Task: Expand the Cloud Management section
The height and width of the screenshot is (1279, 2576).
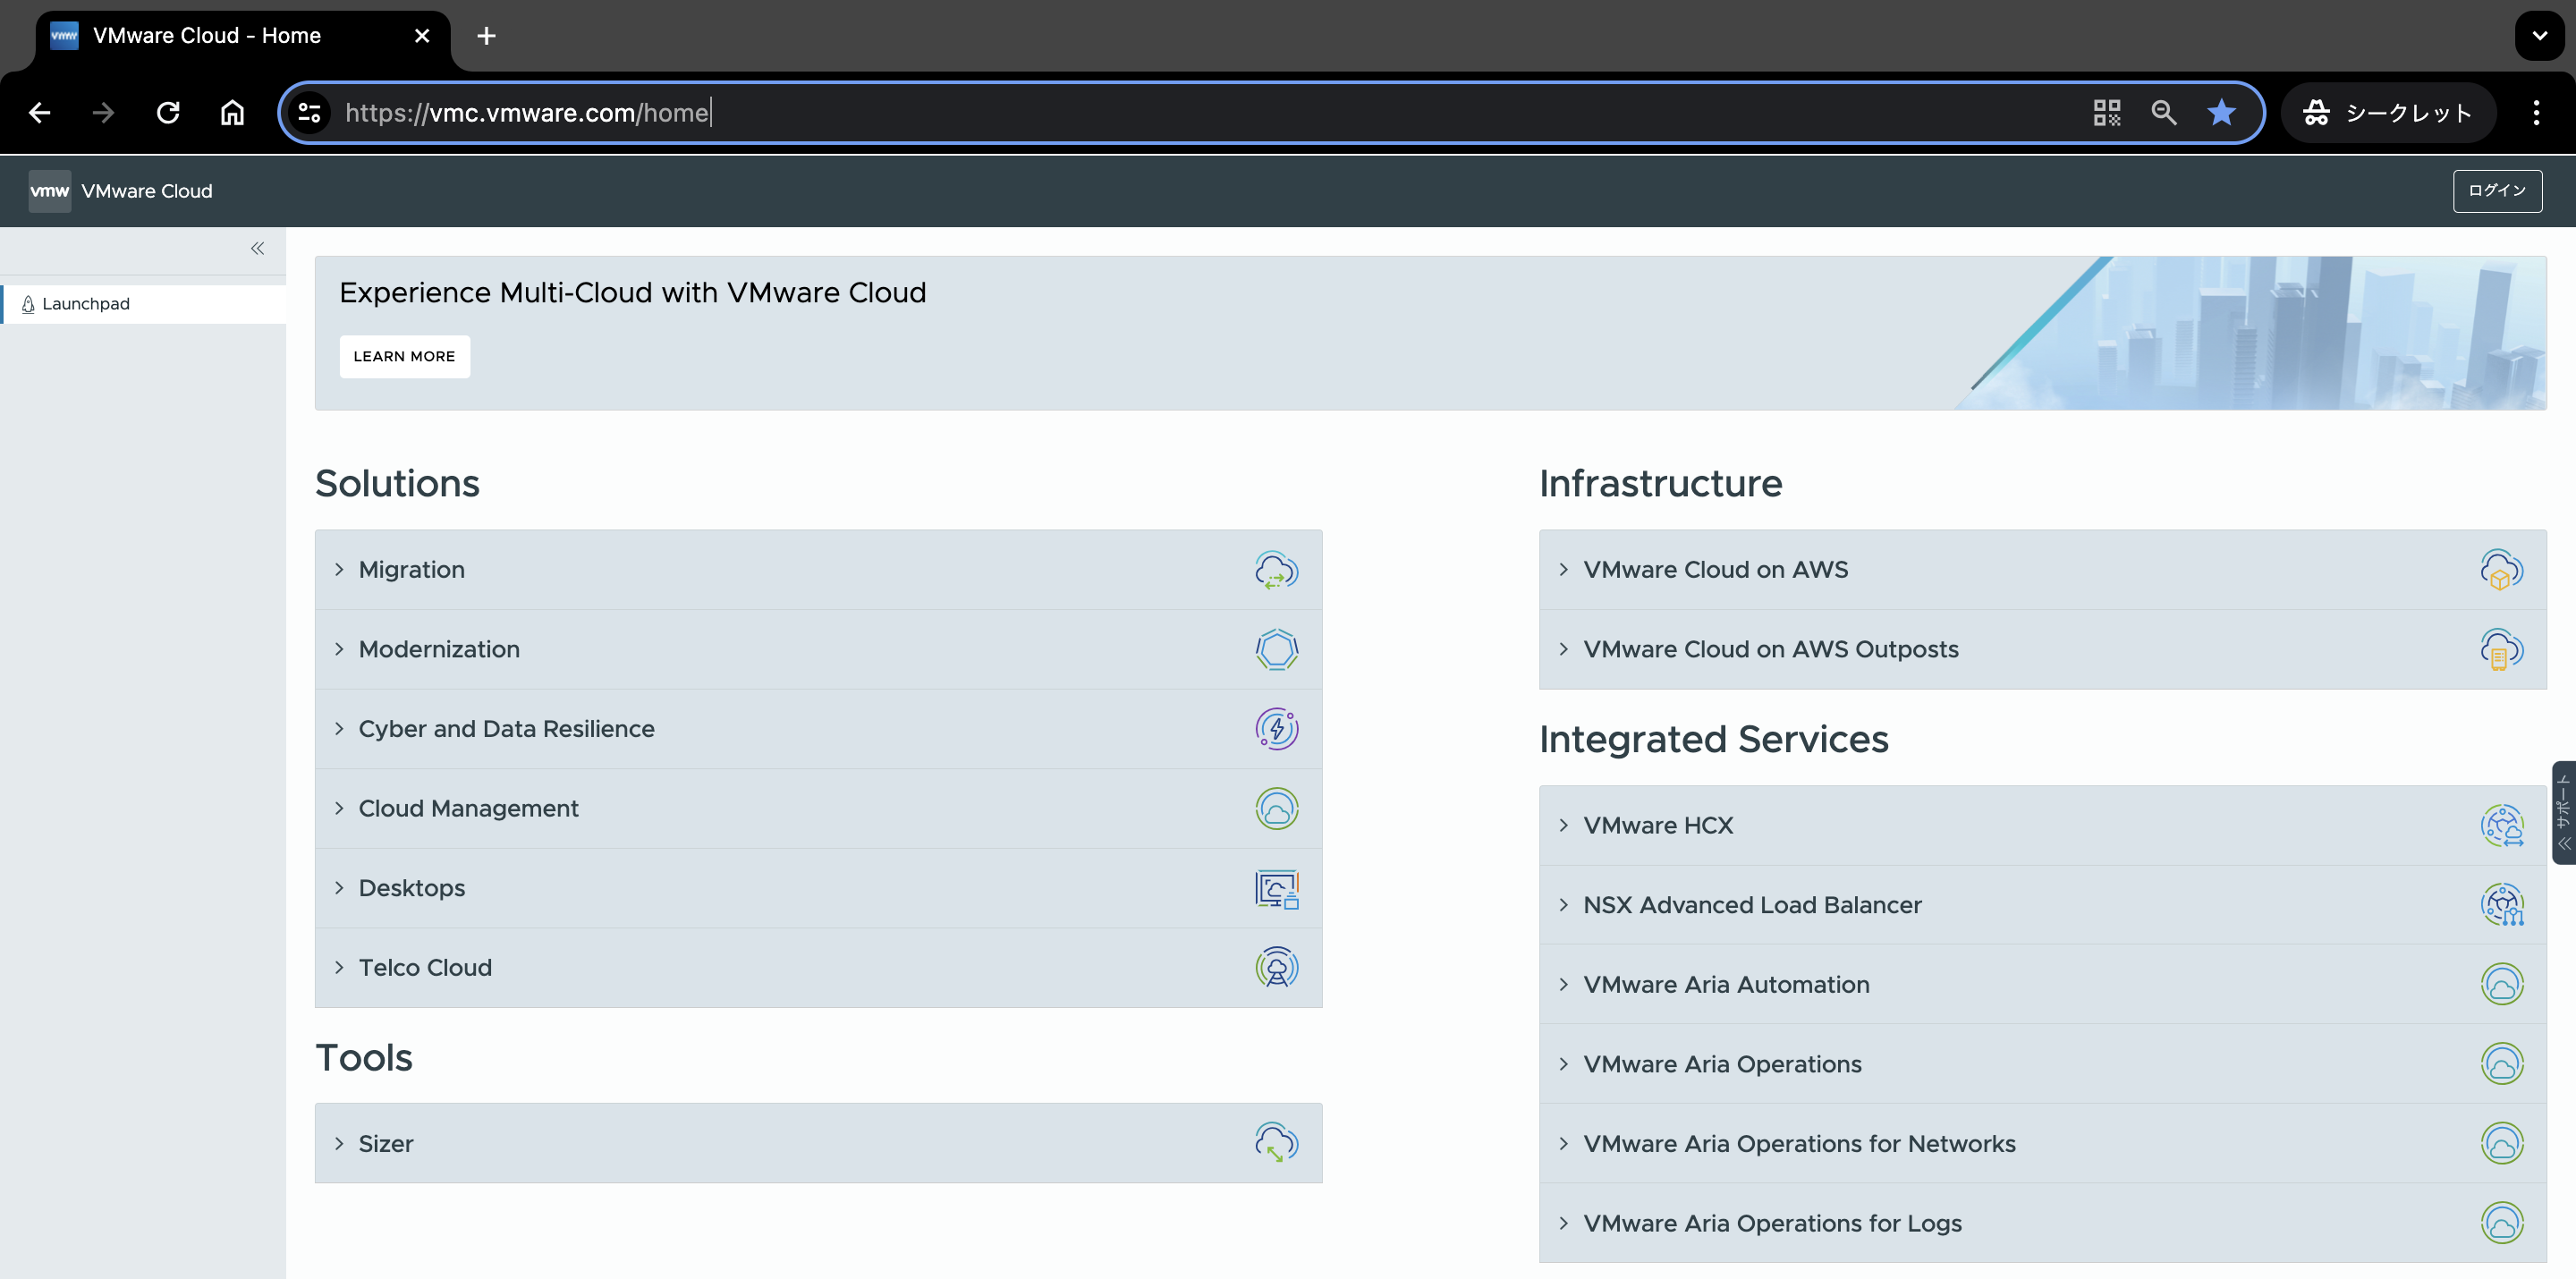Action: (468, 809)
